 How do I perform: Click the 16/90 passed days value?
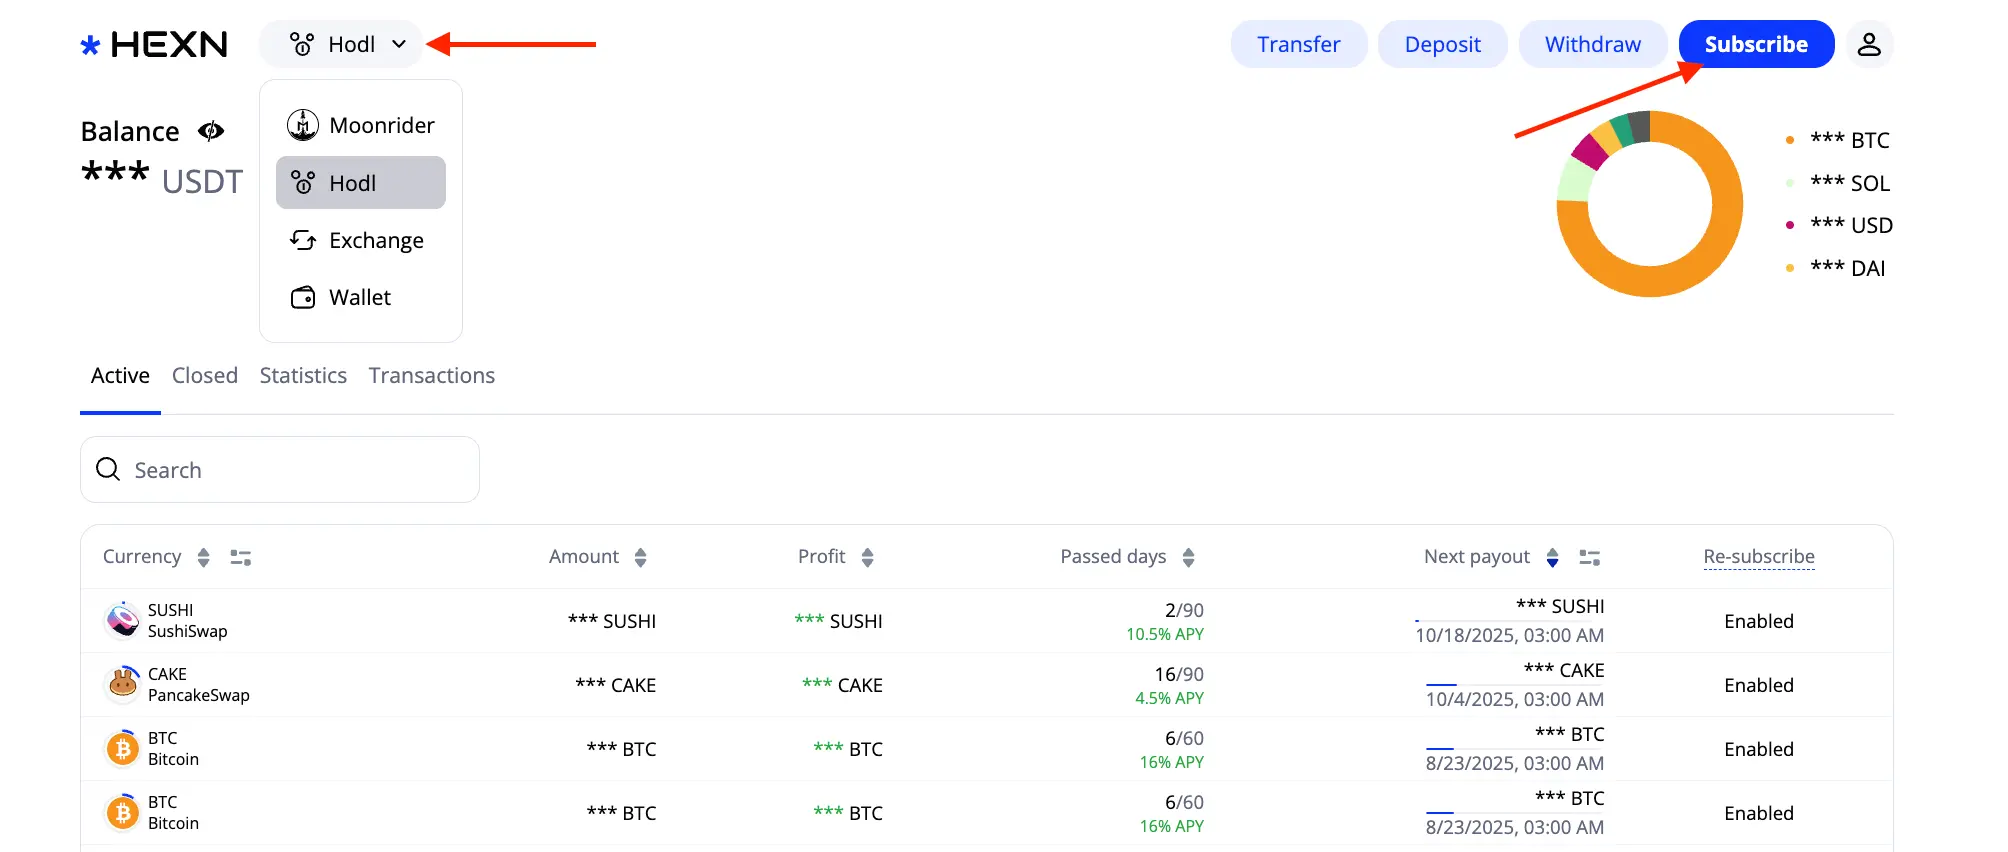click(1179, 674)
